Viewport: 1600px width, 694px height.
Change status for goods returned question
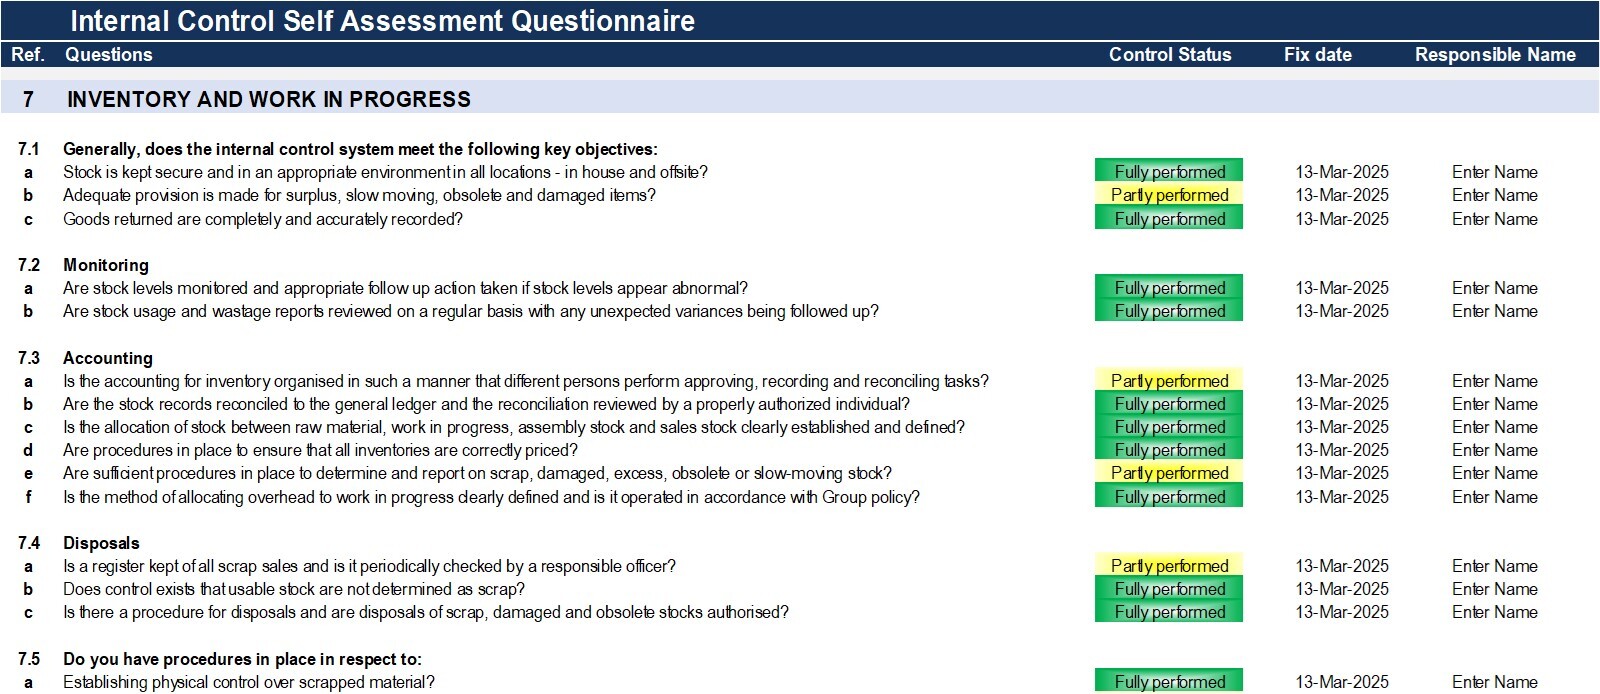pyautogui.click(x=1169, y=218)
